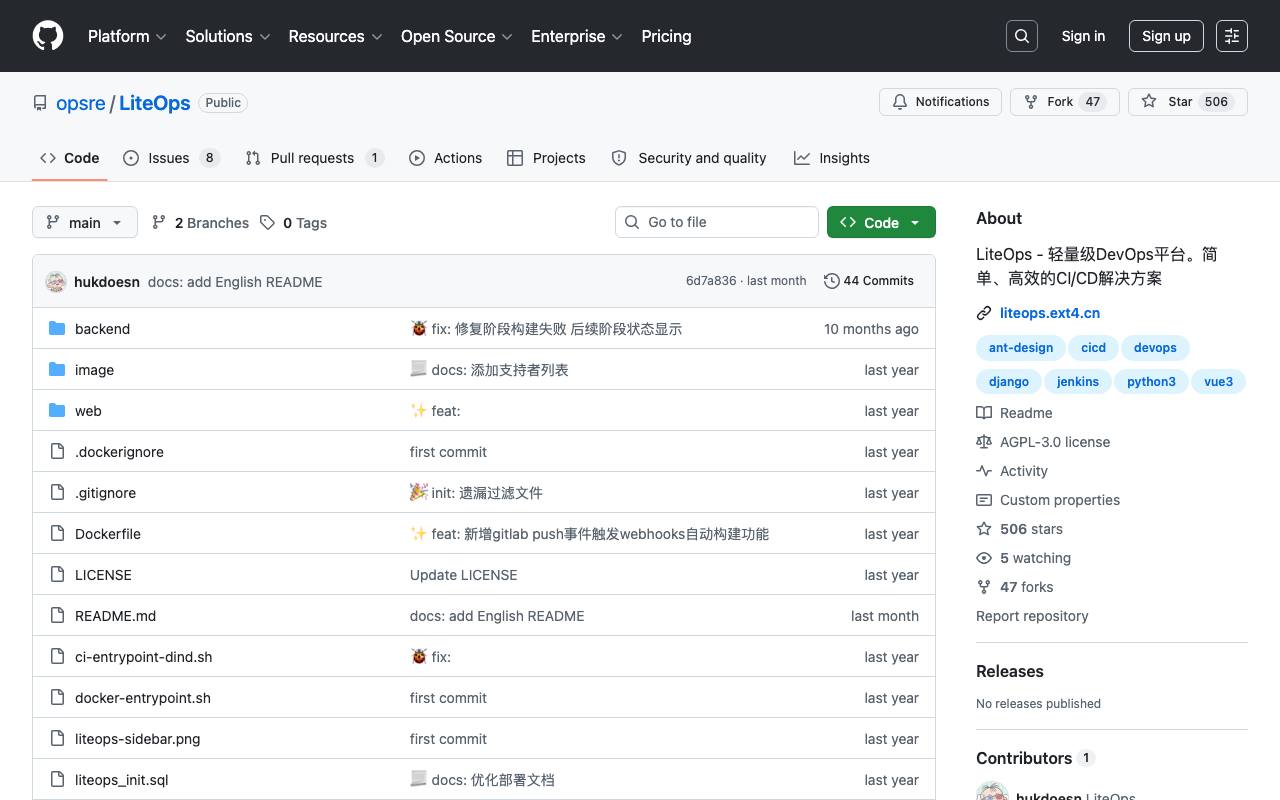Expand the Open Source menu
This screenshot has height=800, width=1280.
pos(457,36)
